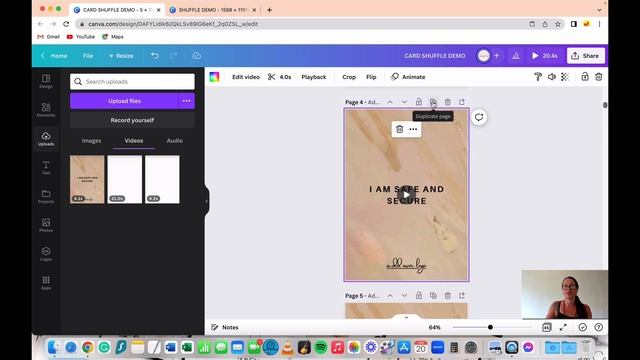Open the Resize dropdown
Screen dimensions: 640x360
click(x=121, y=56)
